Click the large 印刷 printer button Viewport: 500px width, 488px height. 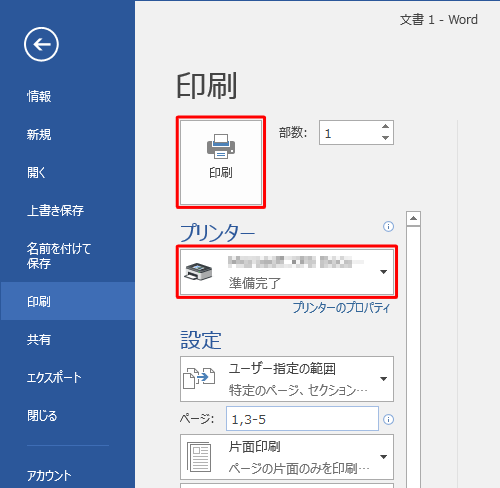tap(221, 162)
